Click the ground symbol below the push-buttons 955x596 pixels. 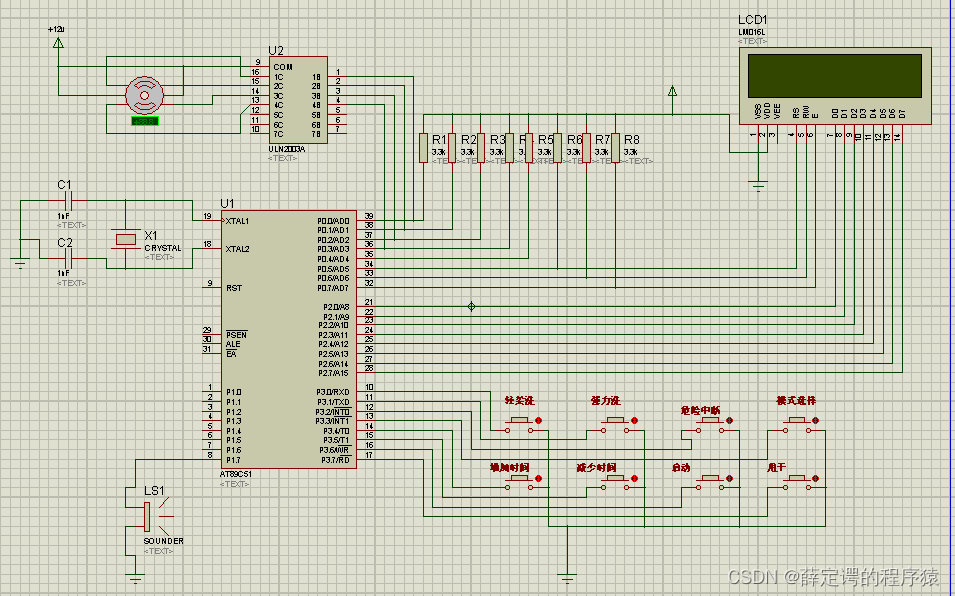(567, 578)
